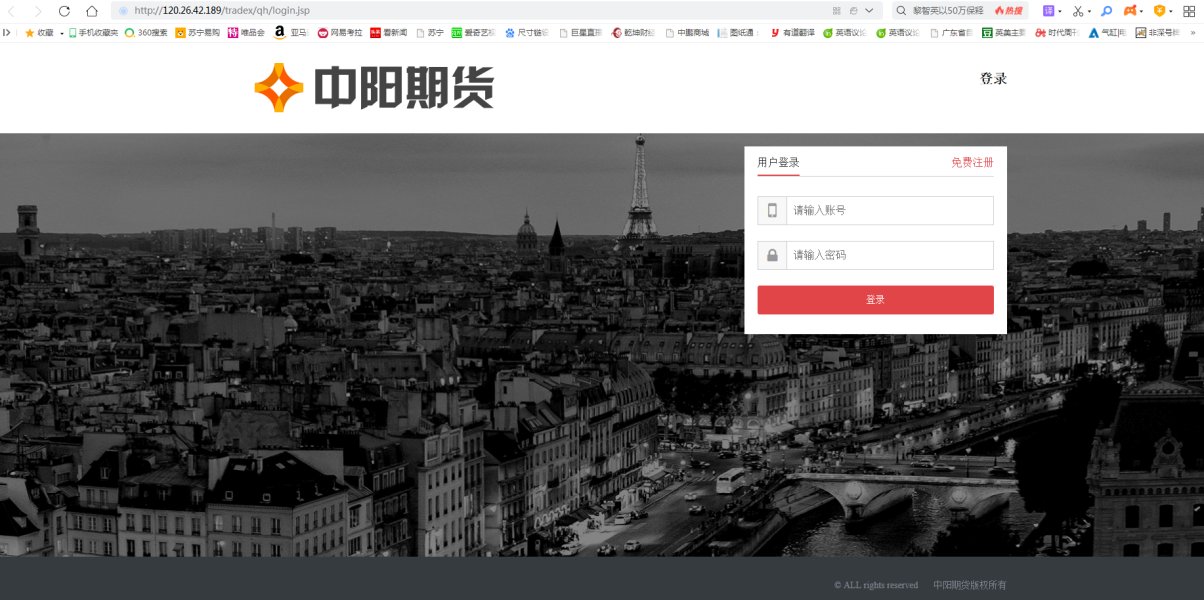Viewport: 1204px width, 600px height.
Task: Open the 尺寸链 paw bookmark
Action: [527, 32]
